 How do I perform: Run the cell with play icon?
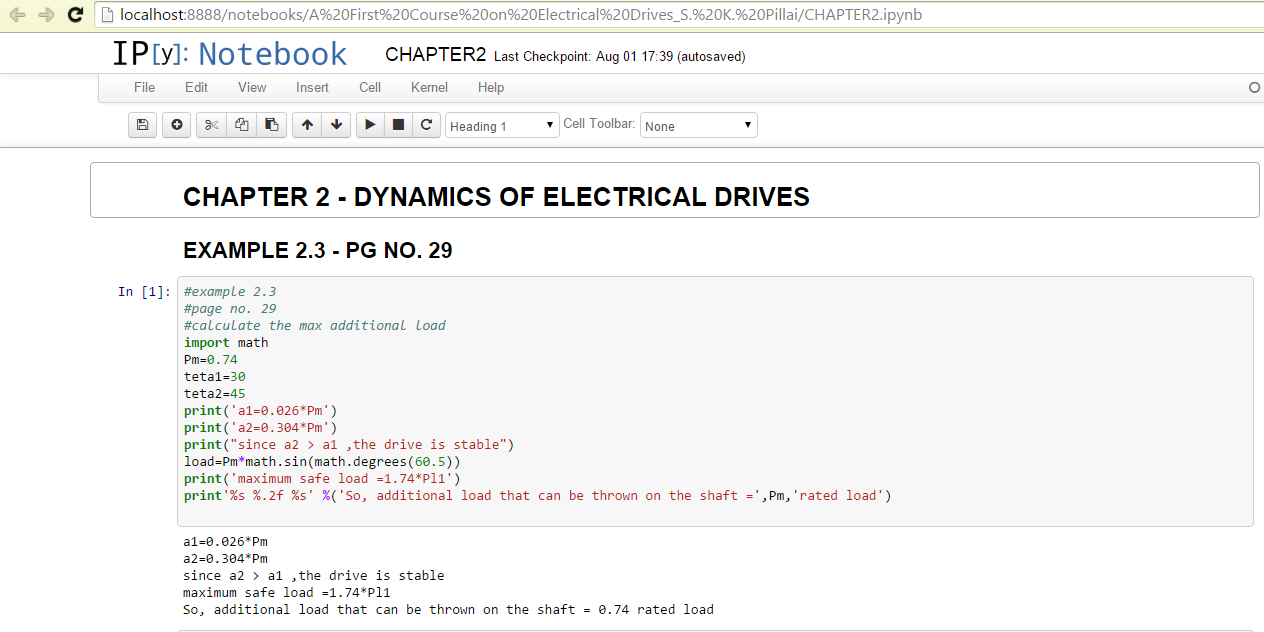point(370,125)
